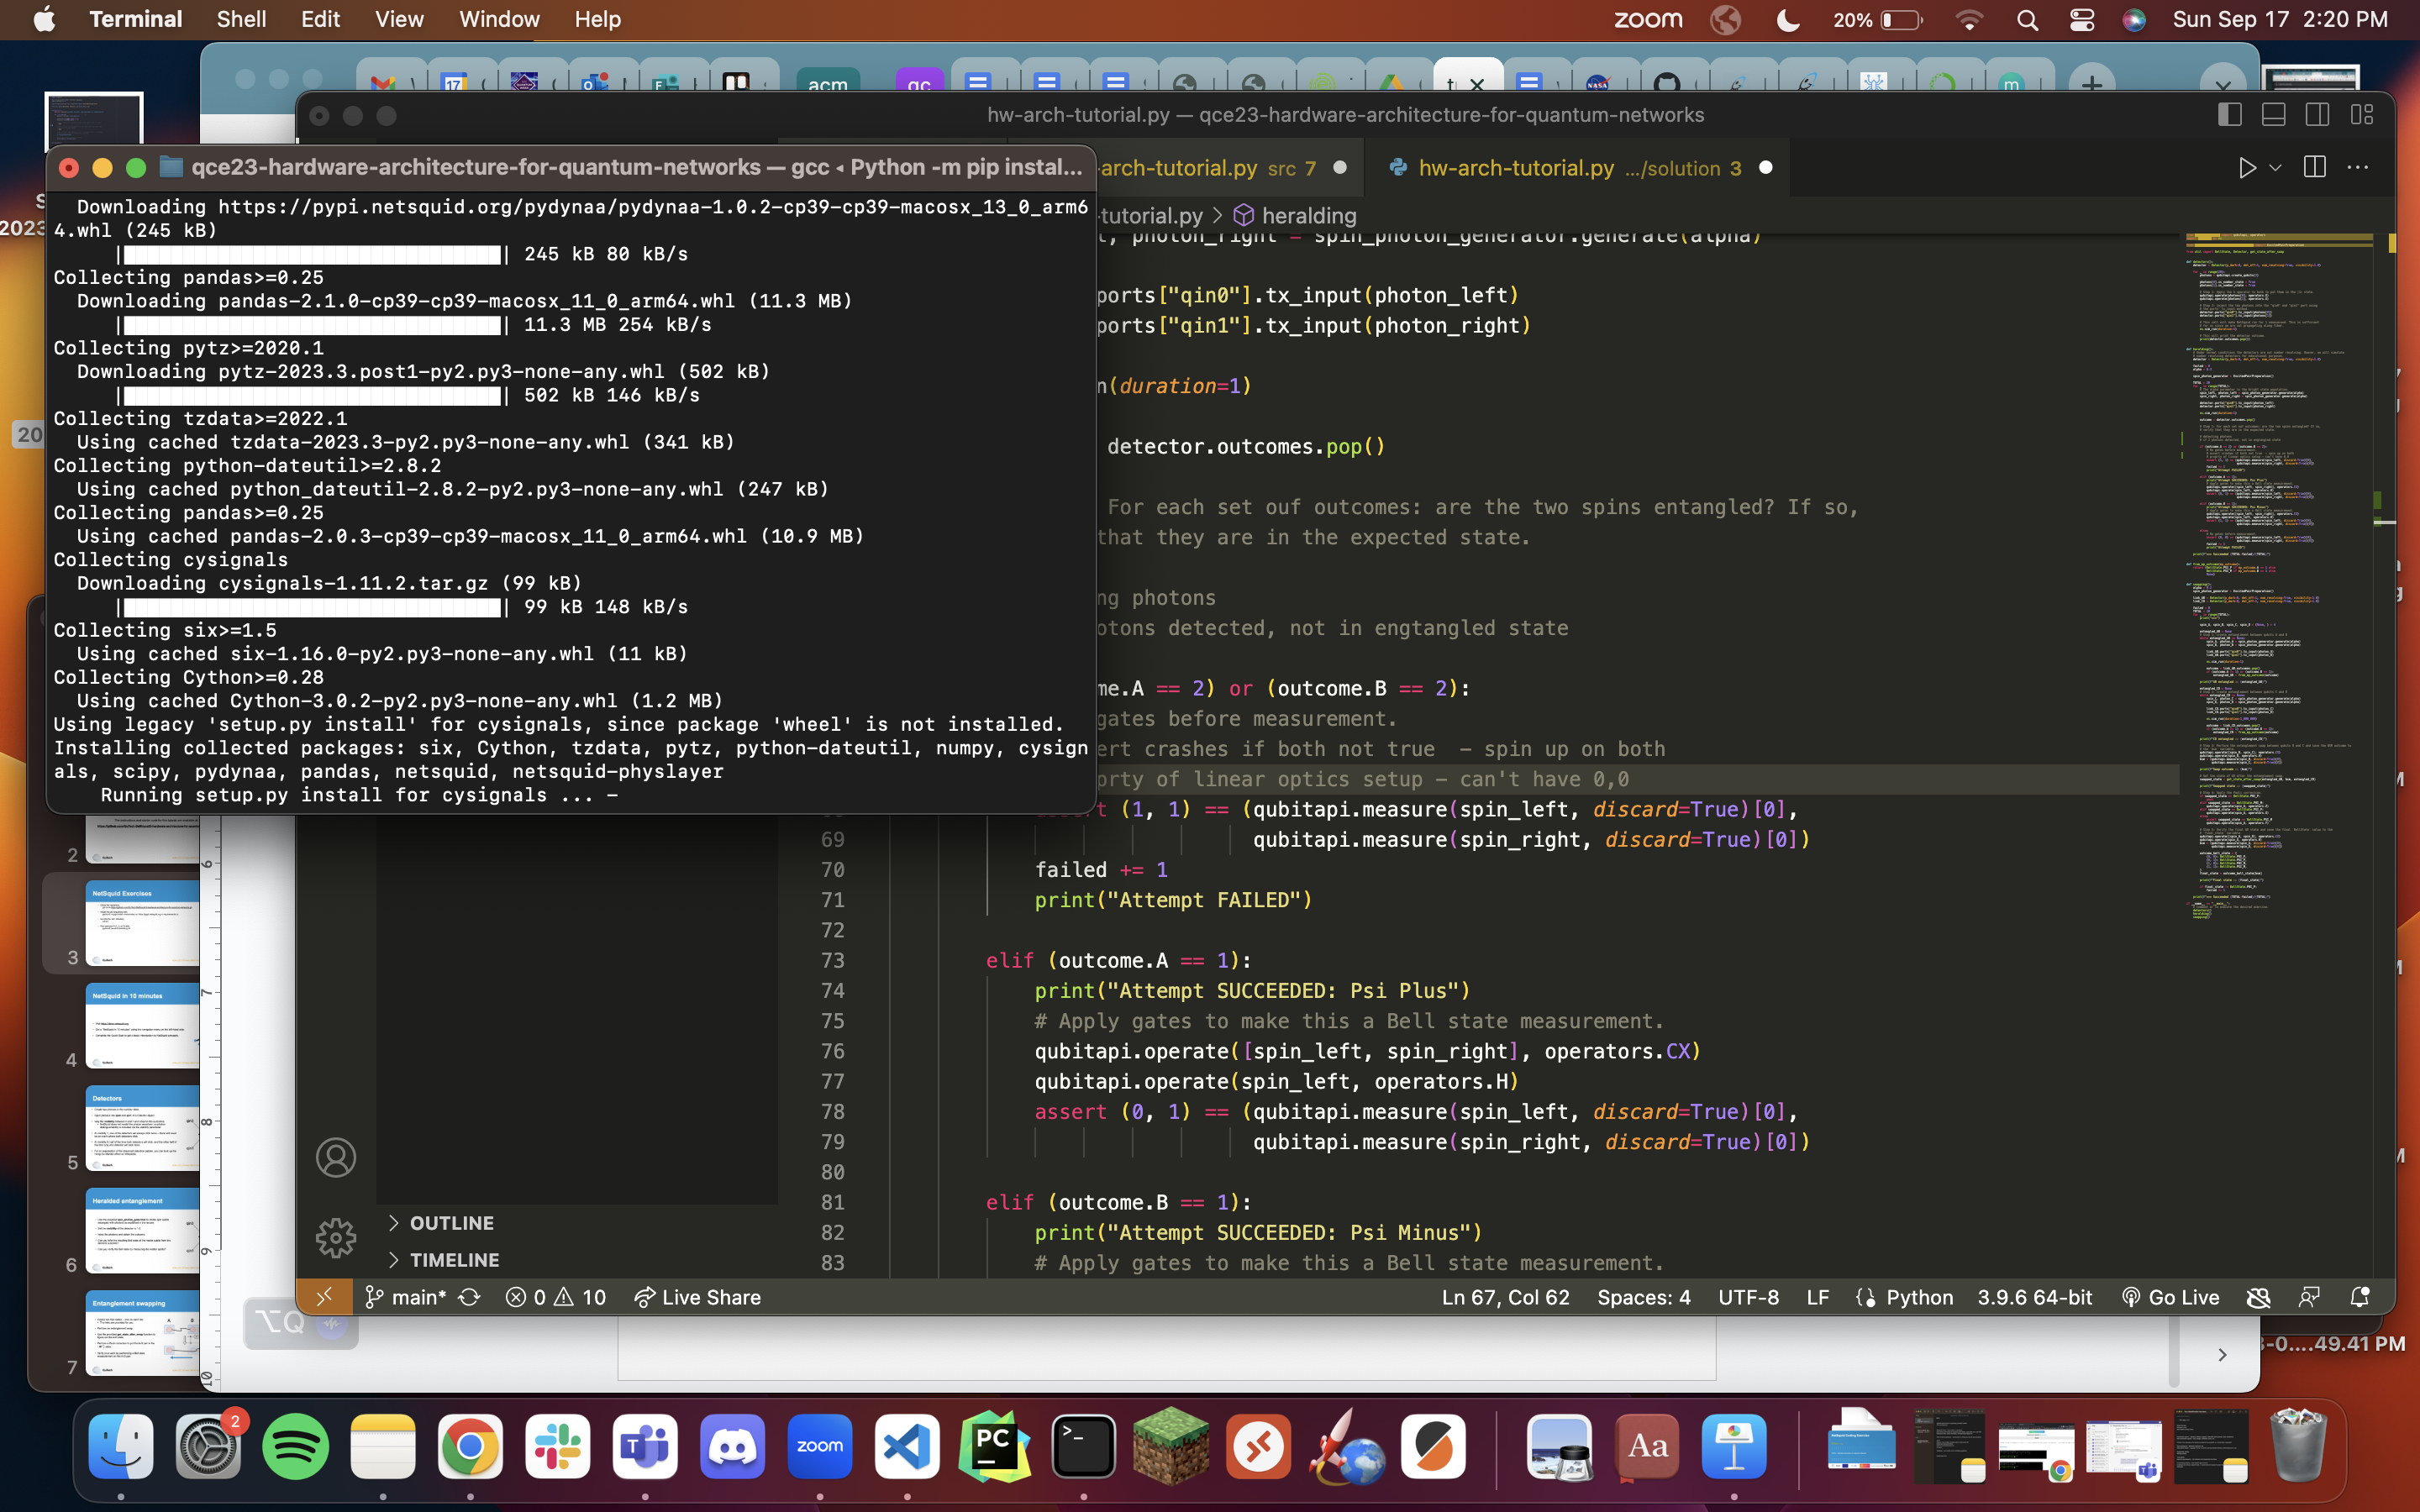Image resolution: width=2420 pixels, height=1512 pixels.
Task: Open the Chrome tab search chevron
Action: [x=2222, y=82]
